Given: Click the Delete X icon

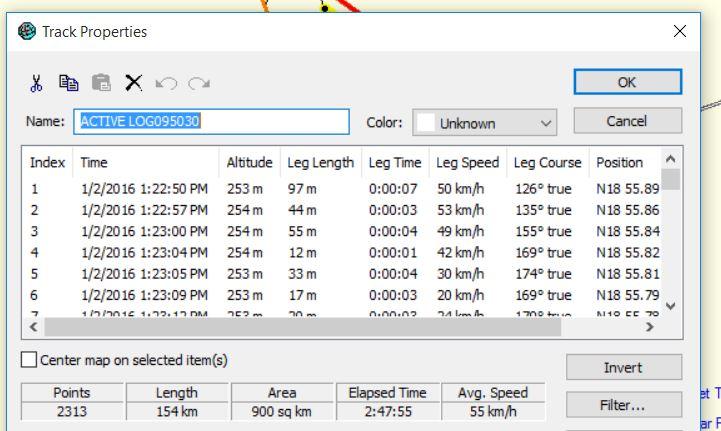Looking at the screenshot, I should coord(133,83).
